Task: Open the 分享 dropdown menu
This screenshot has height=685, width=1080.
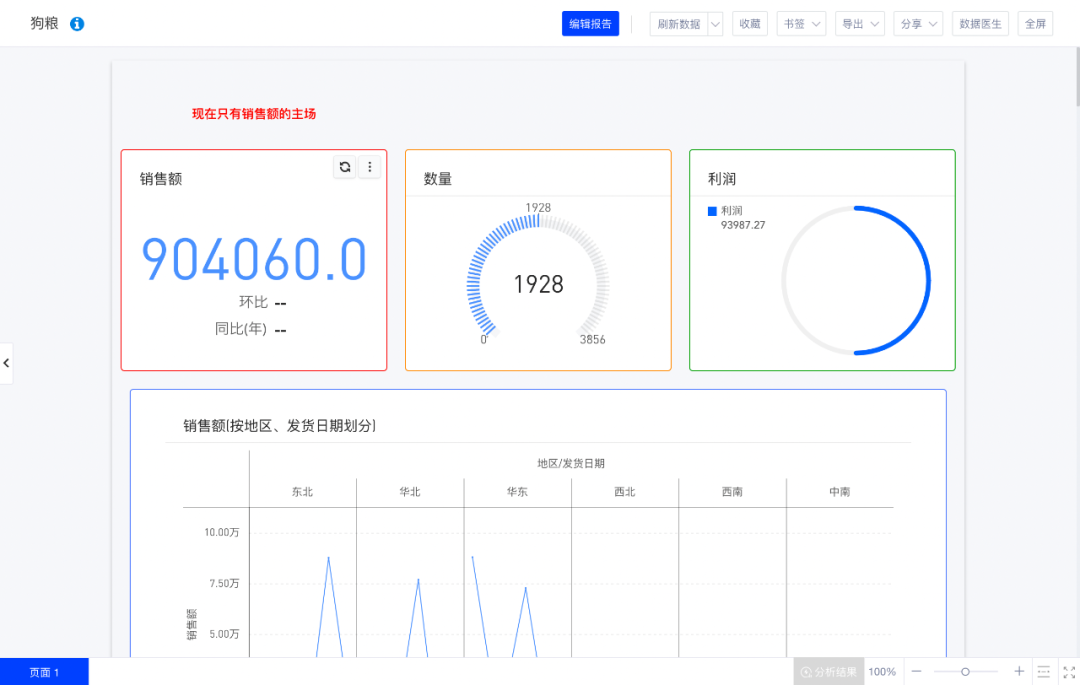Action: (918, 24)
